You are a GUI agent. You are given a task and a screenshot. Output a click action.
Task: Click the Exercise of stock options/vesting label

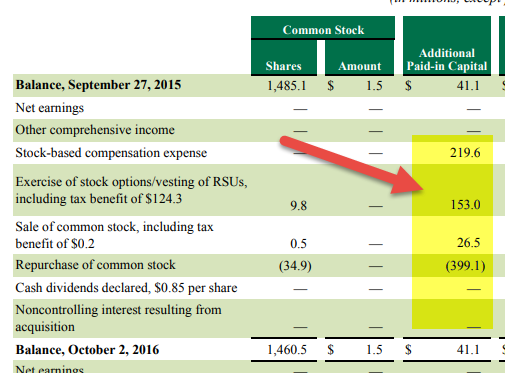pyautogui.click(x=131, y=190)
